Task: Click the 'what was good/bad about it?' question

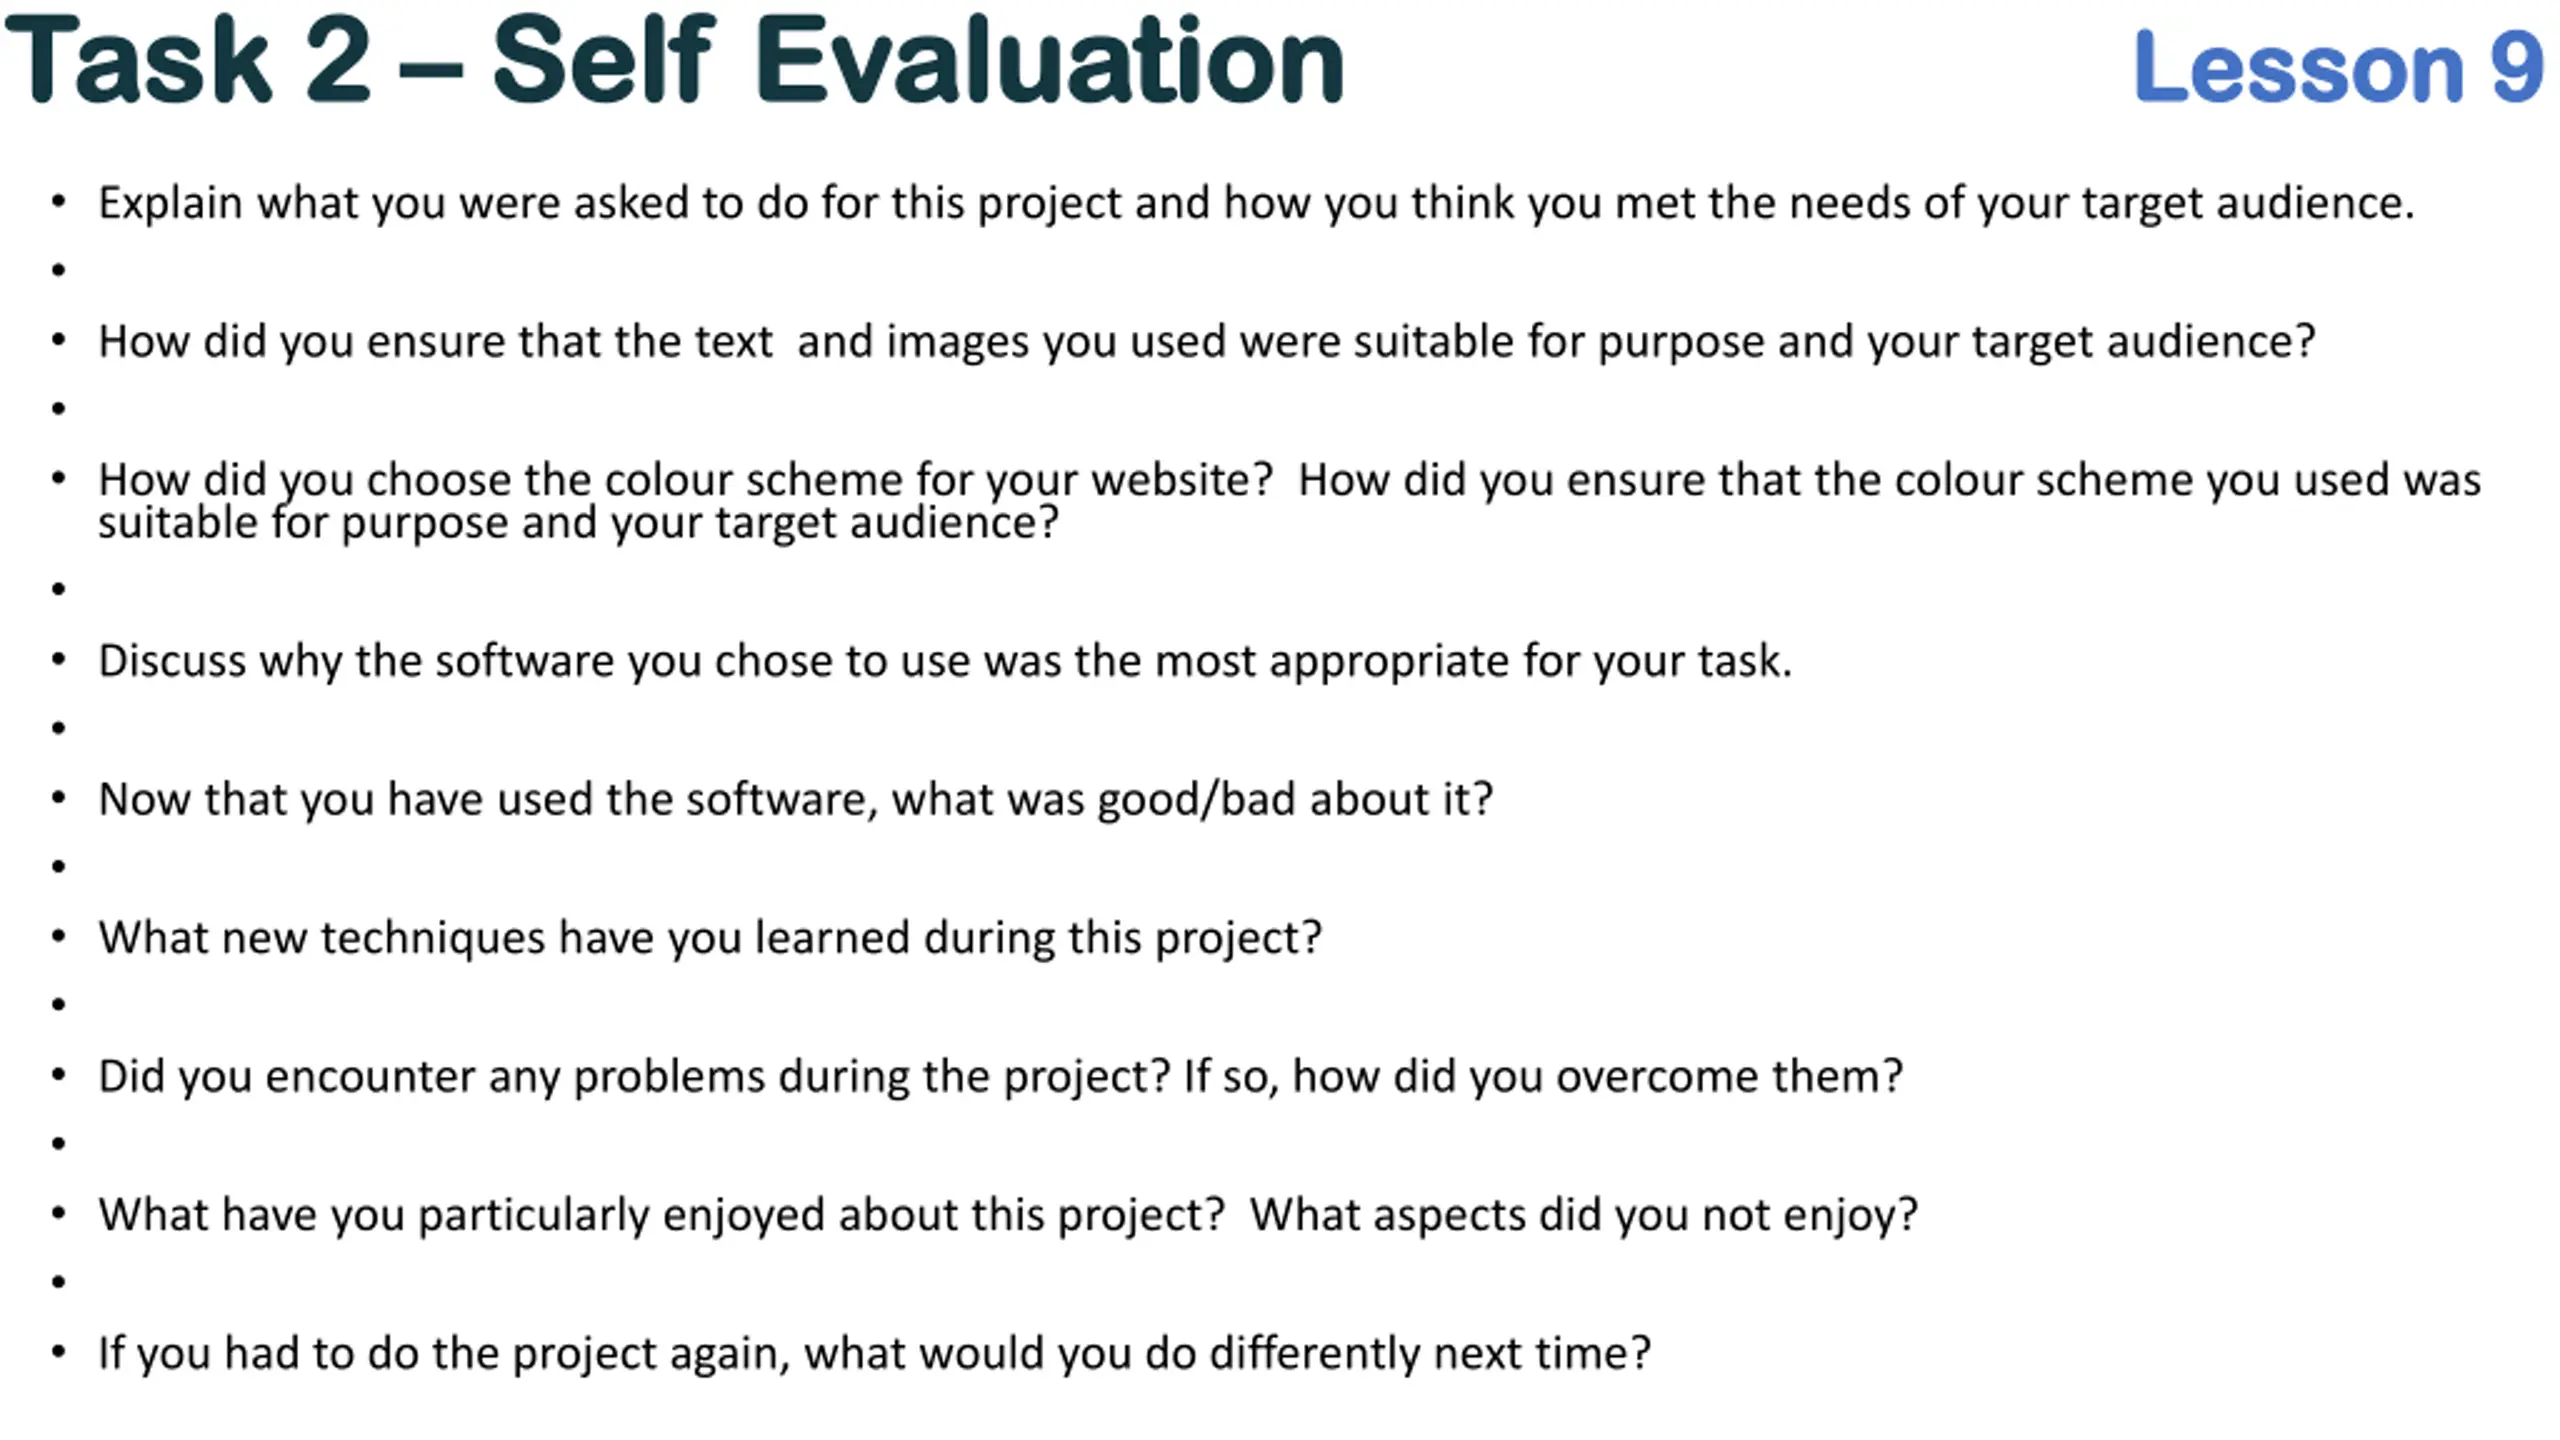Action: point(795,800)
